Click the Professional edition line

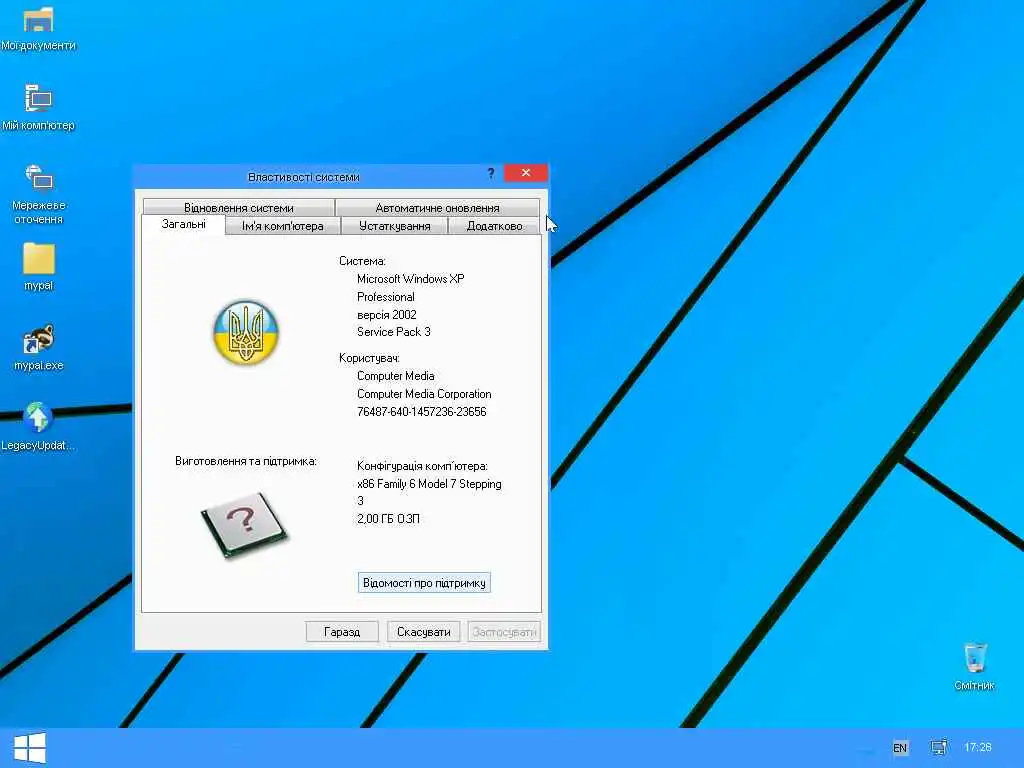pyautogui.click(x=385, y=297)
